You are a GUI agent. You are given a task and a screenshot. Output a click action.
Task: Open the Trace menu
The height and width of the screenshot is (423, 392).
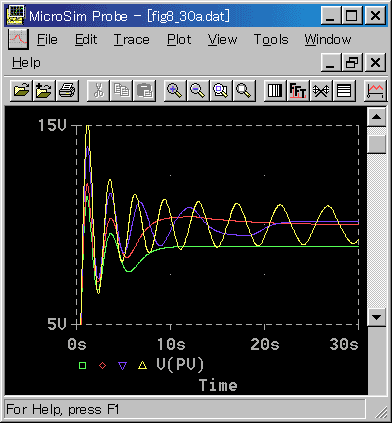[132, 40]
